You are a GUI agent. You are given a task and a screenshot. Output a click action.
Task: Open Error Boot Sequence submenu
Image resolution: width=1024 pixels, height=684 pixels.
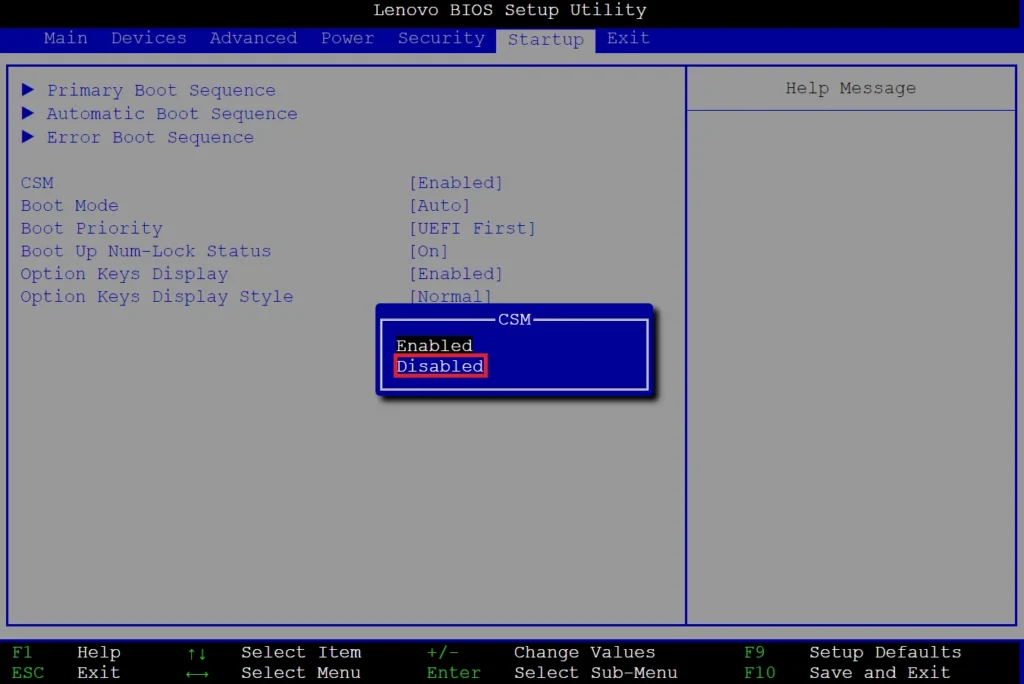click(150, 137)
